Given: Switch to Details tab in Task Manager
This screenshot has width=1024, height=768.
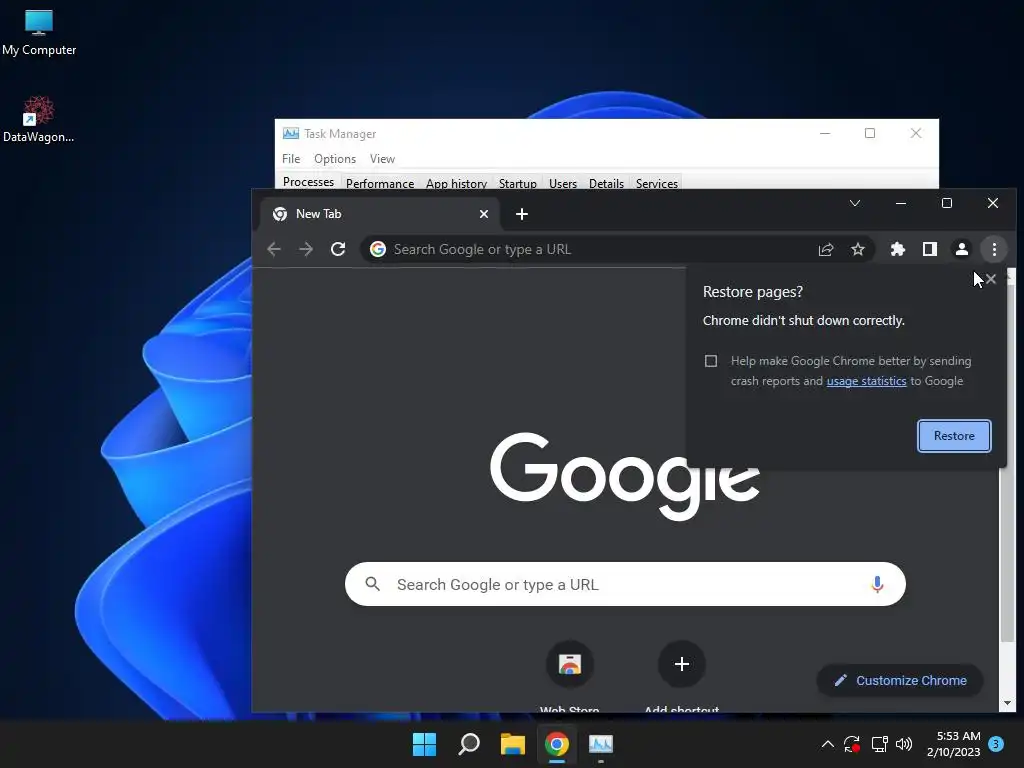Looking at the screenshot, I should point(606,183).
